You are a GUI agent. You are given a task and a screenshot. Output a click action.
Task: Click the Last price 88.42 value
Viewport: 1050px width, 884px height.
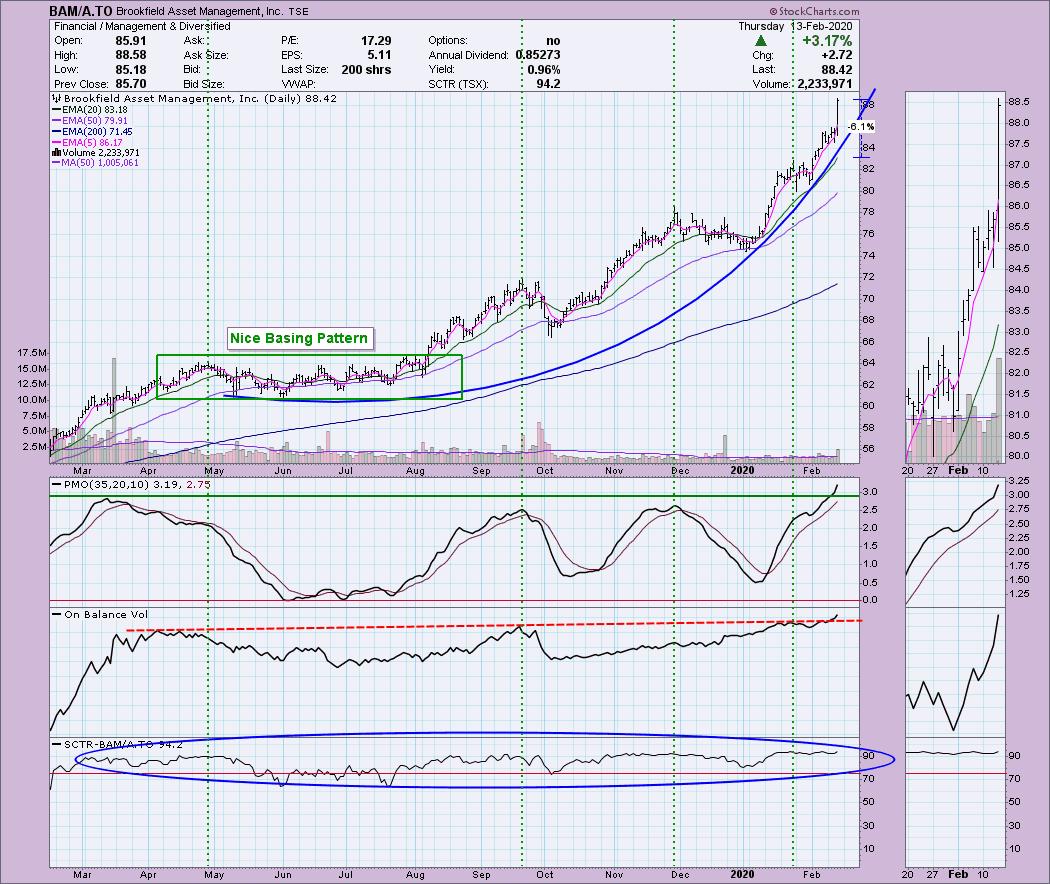(x=836, y=70)
